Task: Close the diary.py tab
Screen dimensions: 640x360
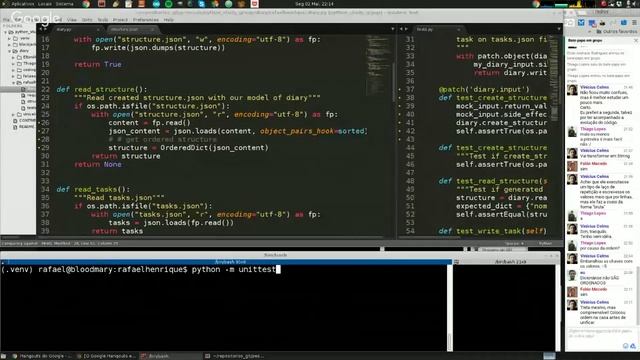Action: coord(98,29)
